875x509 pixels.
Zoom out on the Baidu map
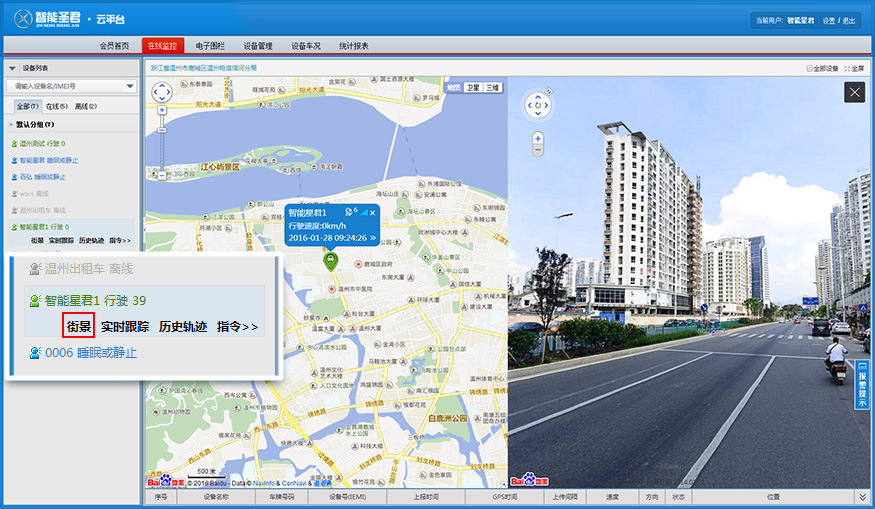point(161,174)
